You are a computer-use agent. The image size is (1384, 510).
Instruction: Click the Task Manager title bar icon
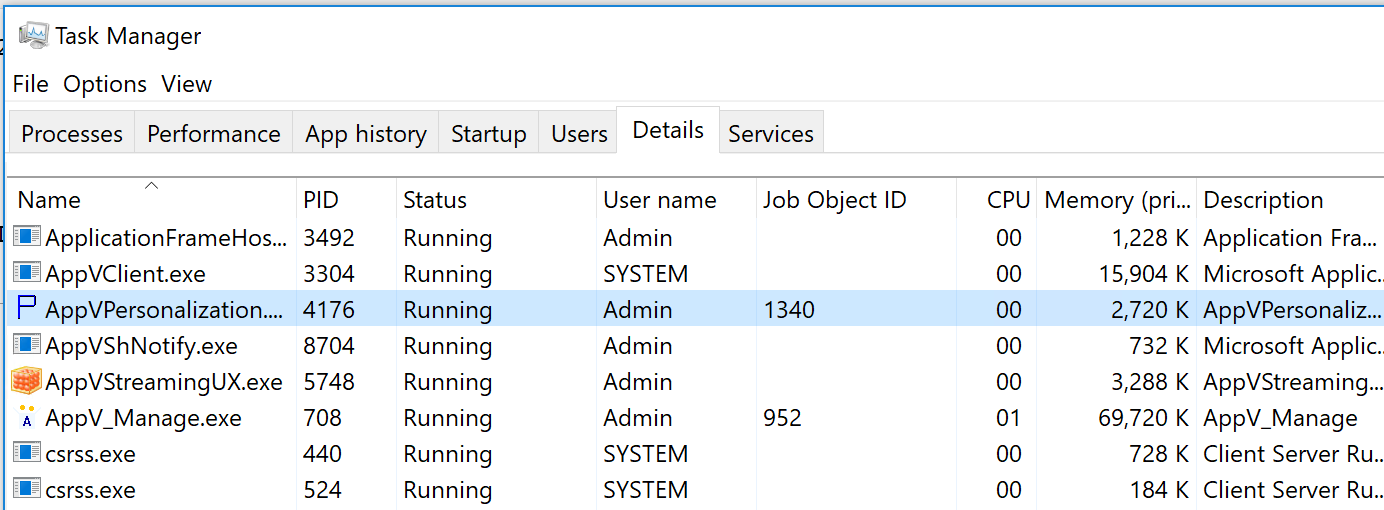pos(33,36)
